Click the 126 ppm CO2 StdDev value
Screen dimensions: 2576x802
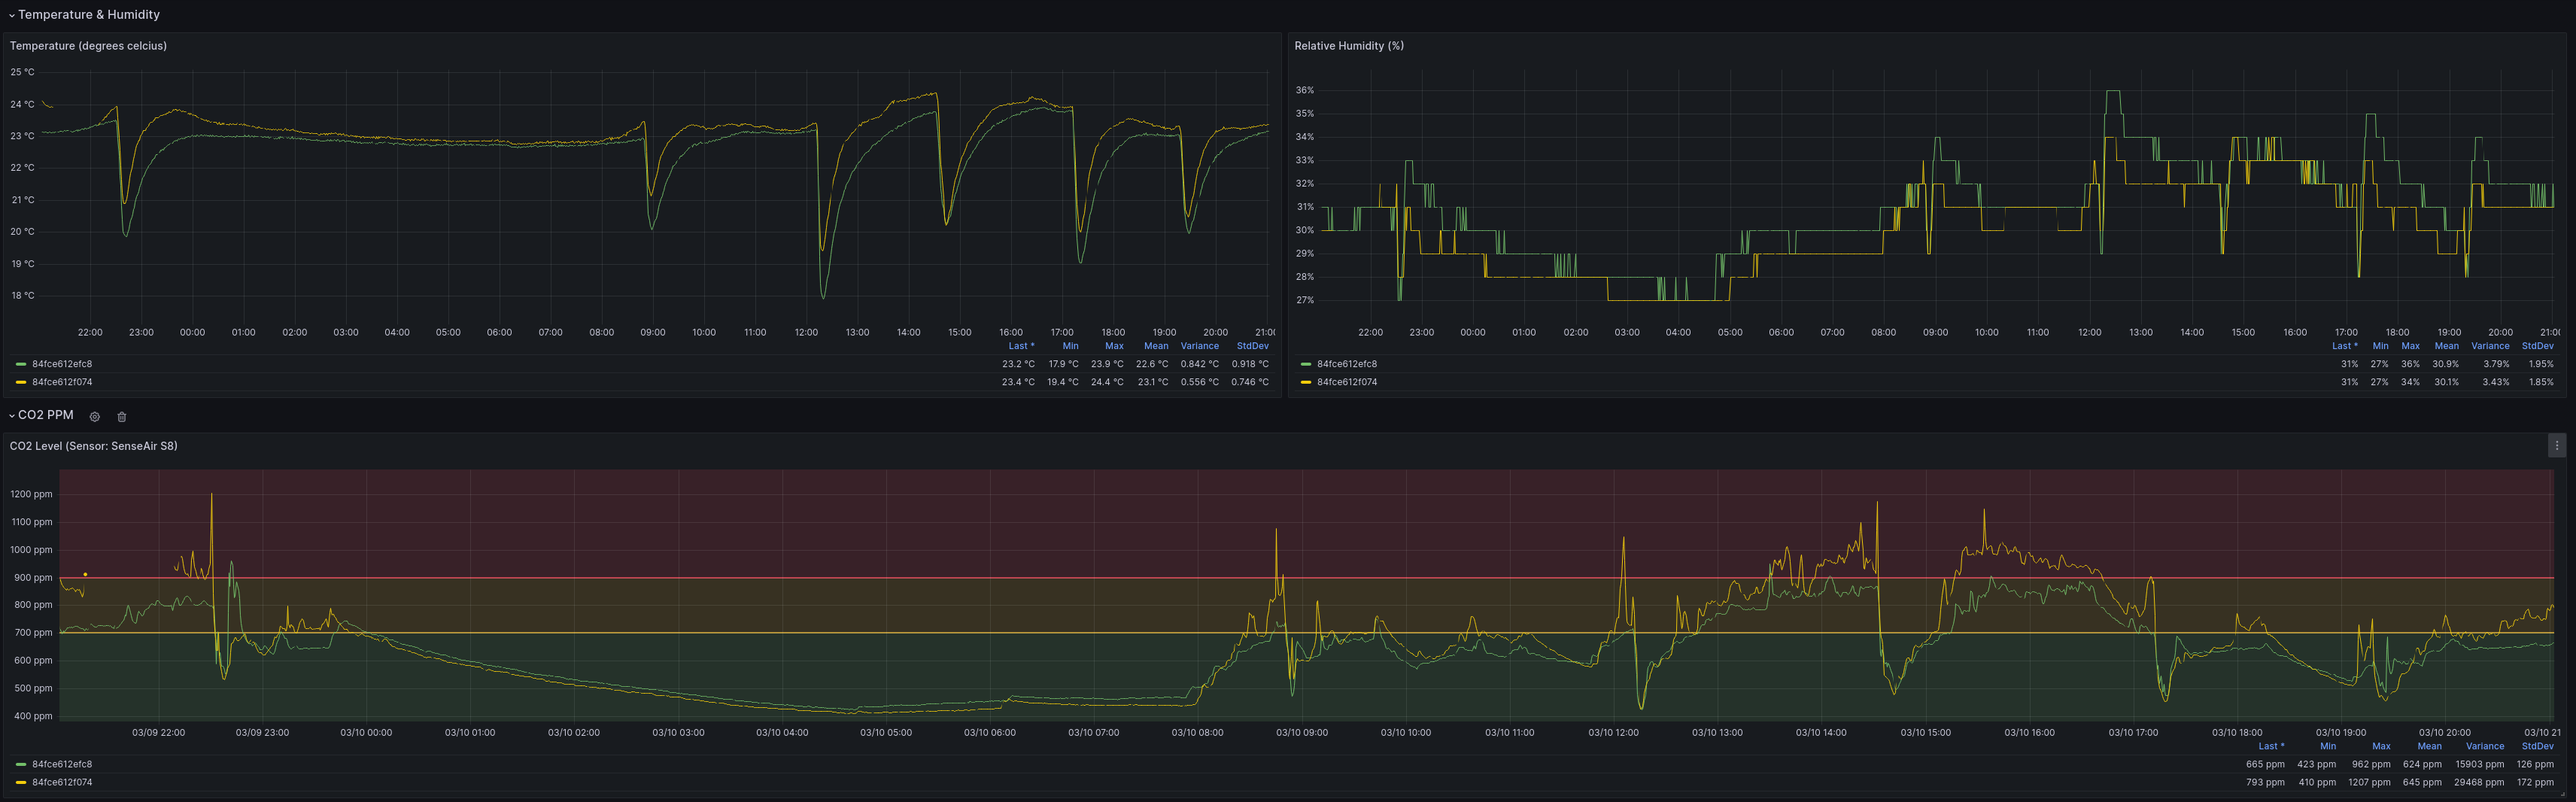[x=2535, y=764]
